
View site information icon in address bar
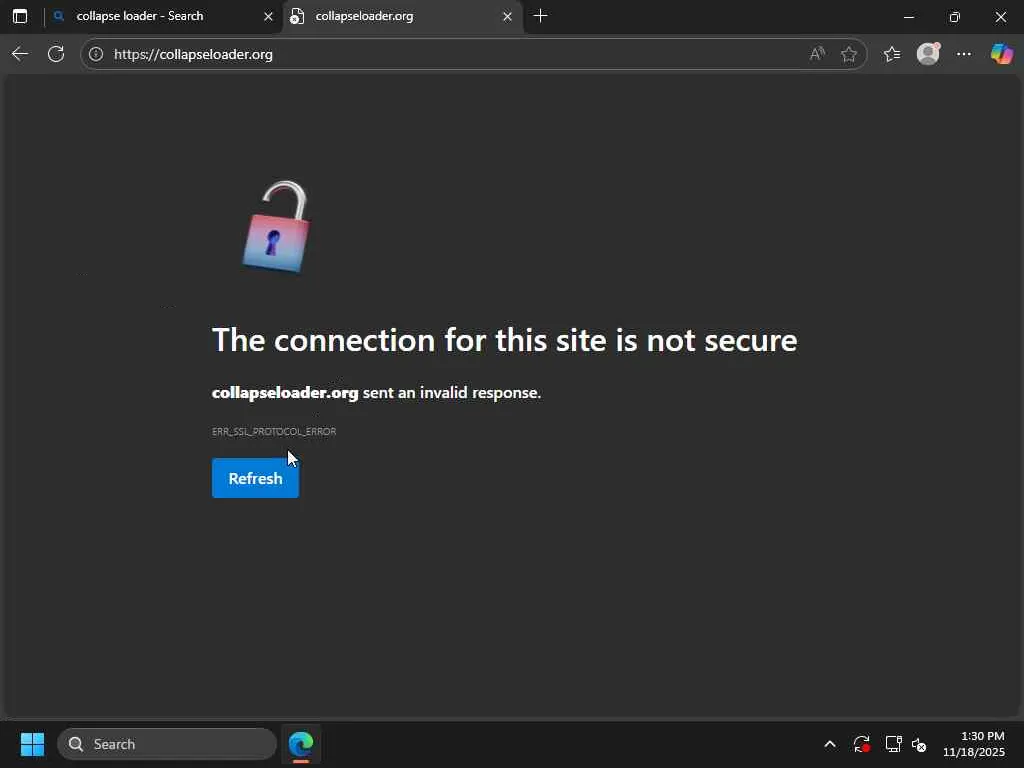pyautogui.click(x=96, y=54)
